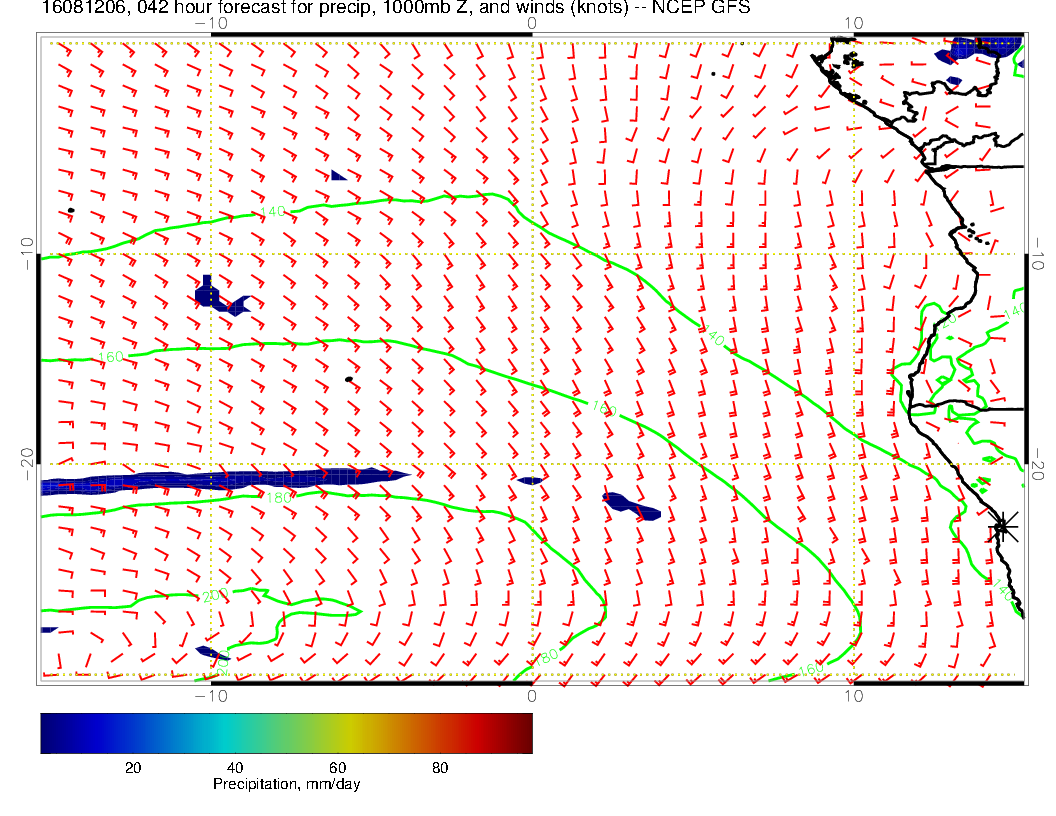The image size is (1056, 816).
Task: Click the small island dot near the left edge
Action: tap(71, 211)
